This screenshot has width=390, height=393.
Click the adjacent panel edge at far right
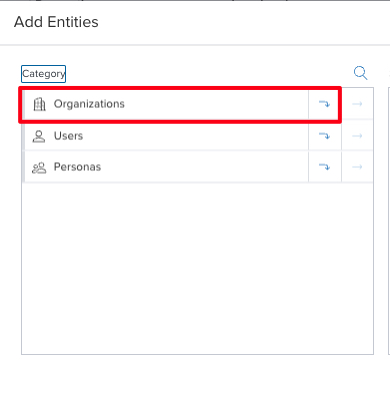(x=389, y=221)
